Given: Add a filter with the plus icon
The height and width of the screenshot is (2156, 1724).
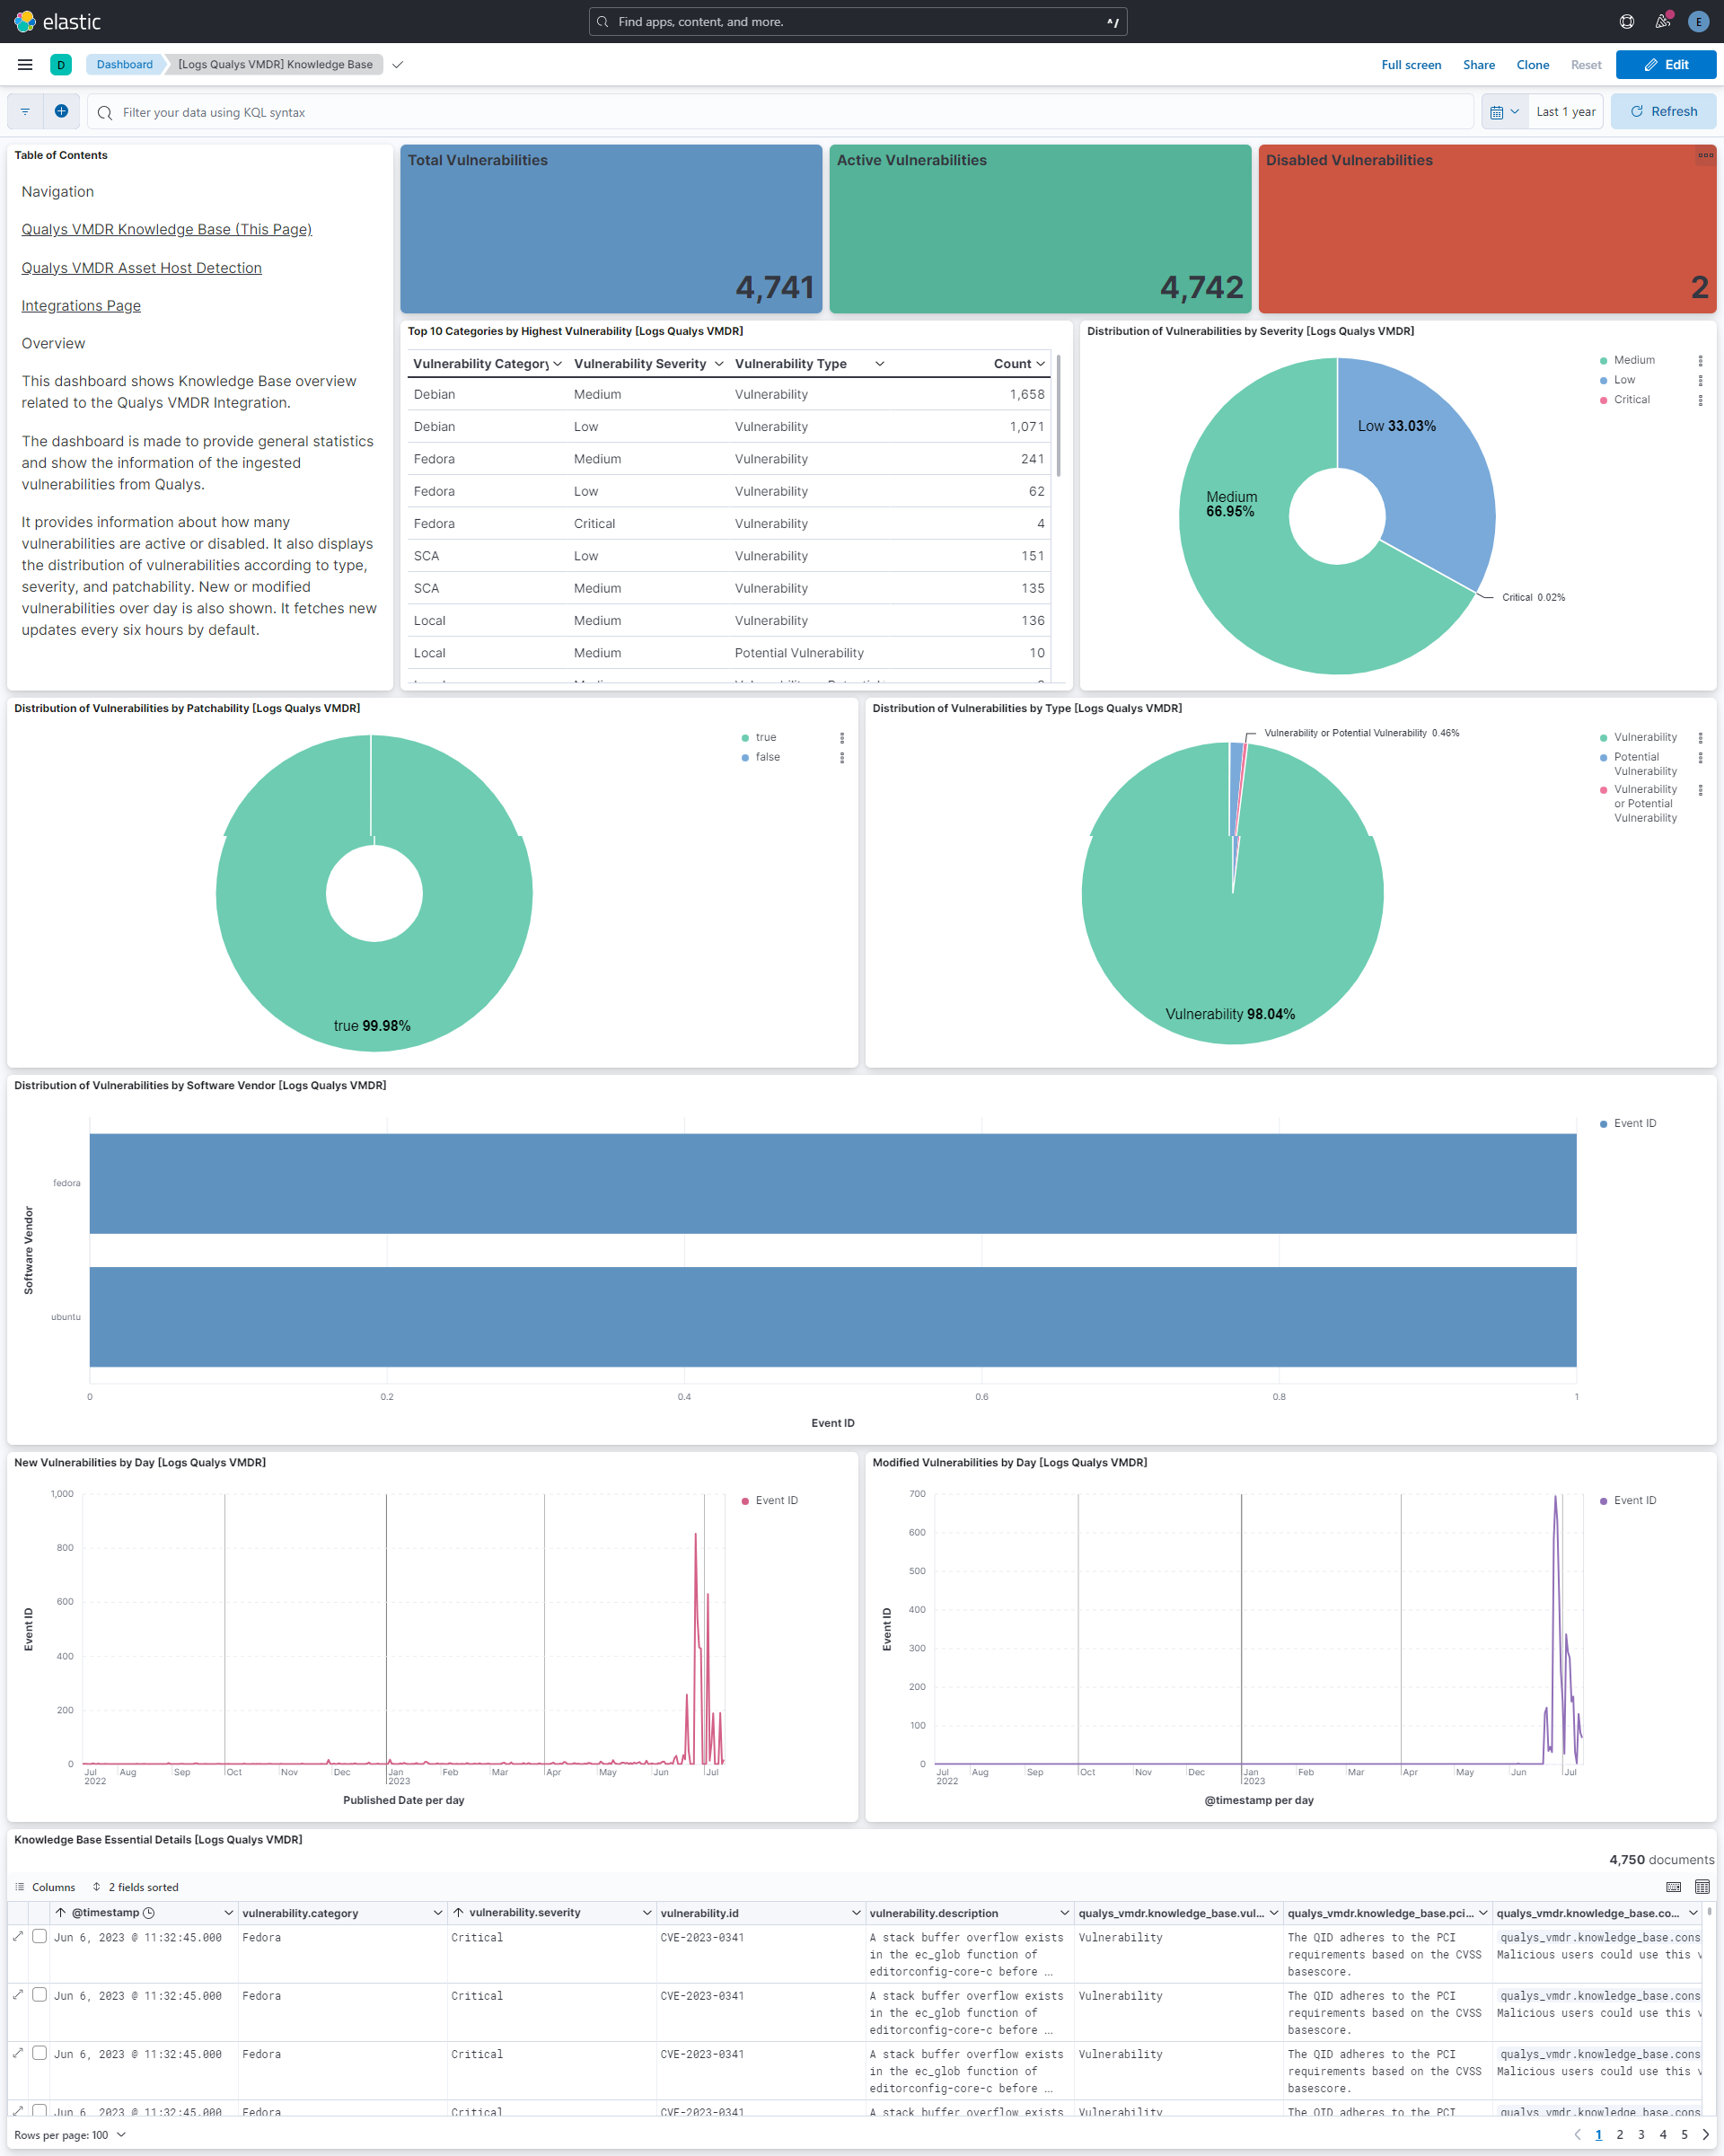Looking at the screenshot, I should pyautogui.click(x=61, y=111).
